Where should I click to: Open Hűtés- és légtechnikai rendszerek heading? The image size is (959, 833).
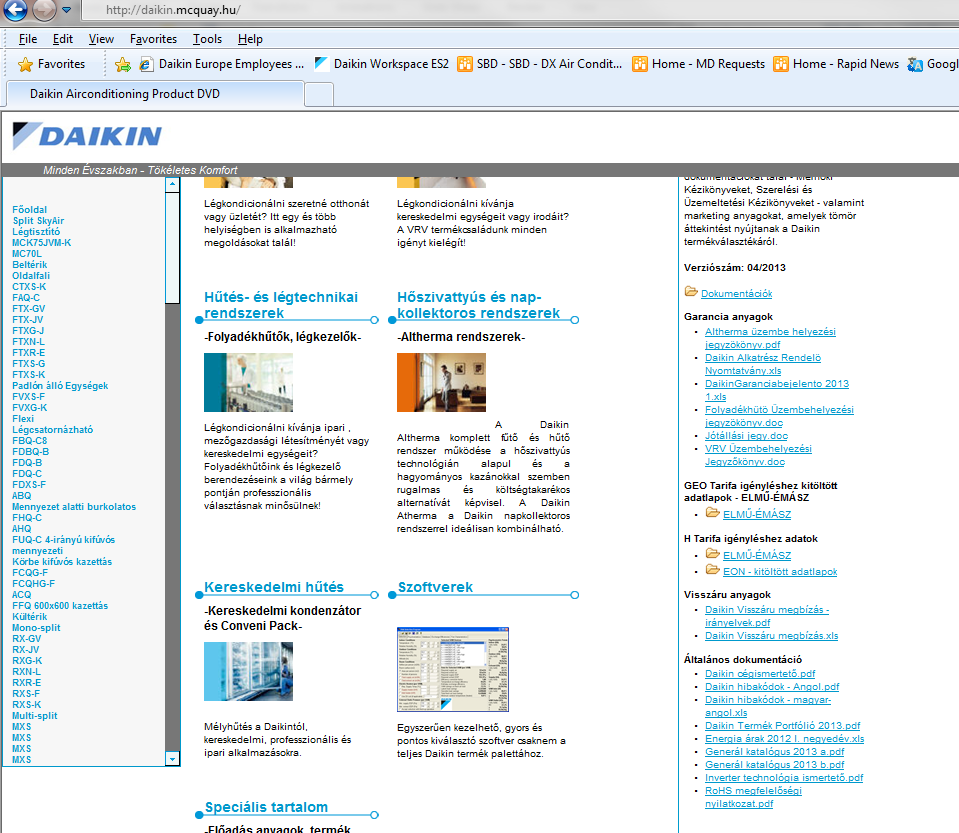point(281,305)
